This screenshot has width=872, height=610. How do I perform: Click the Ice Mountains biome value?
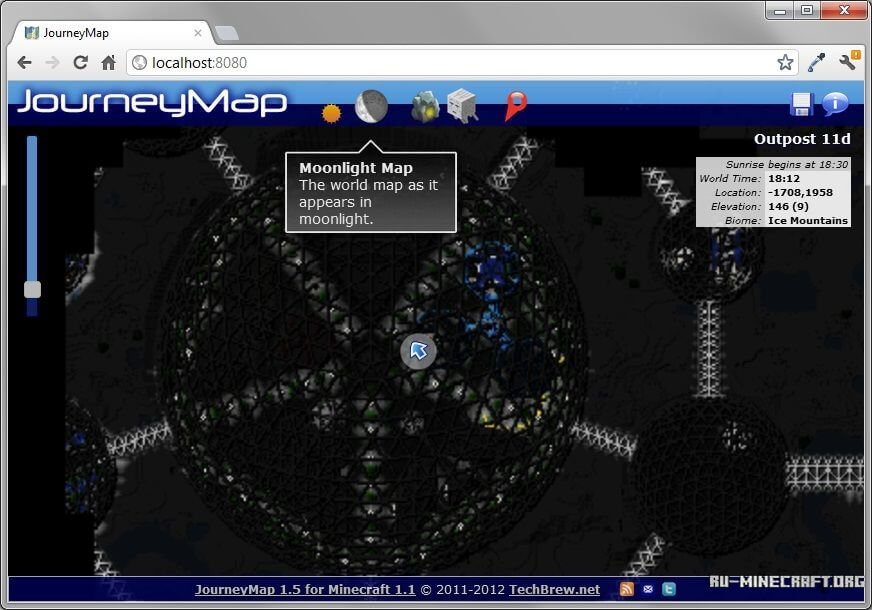tap(807, 221)
